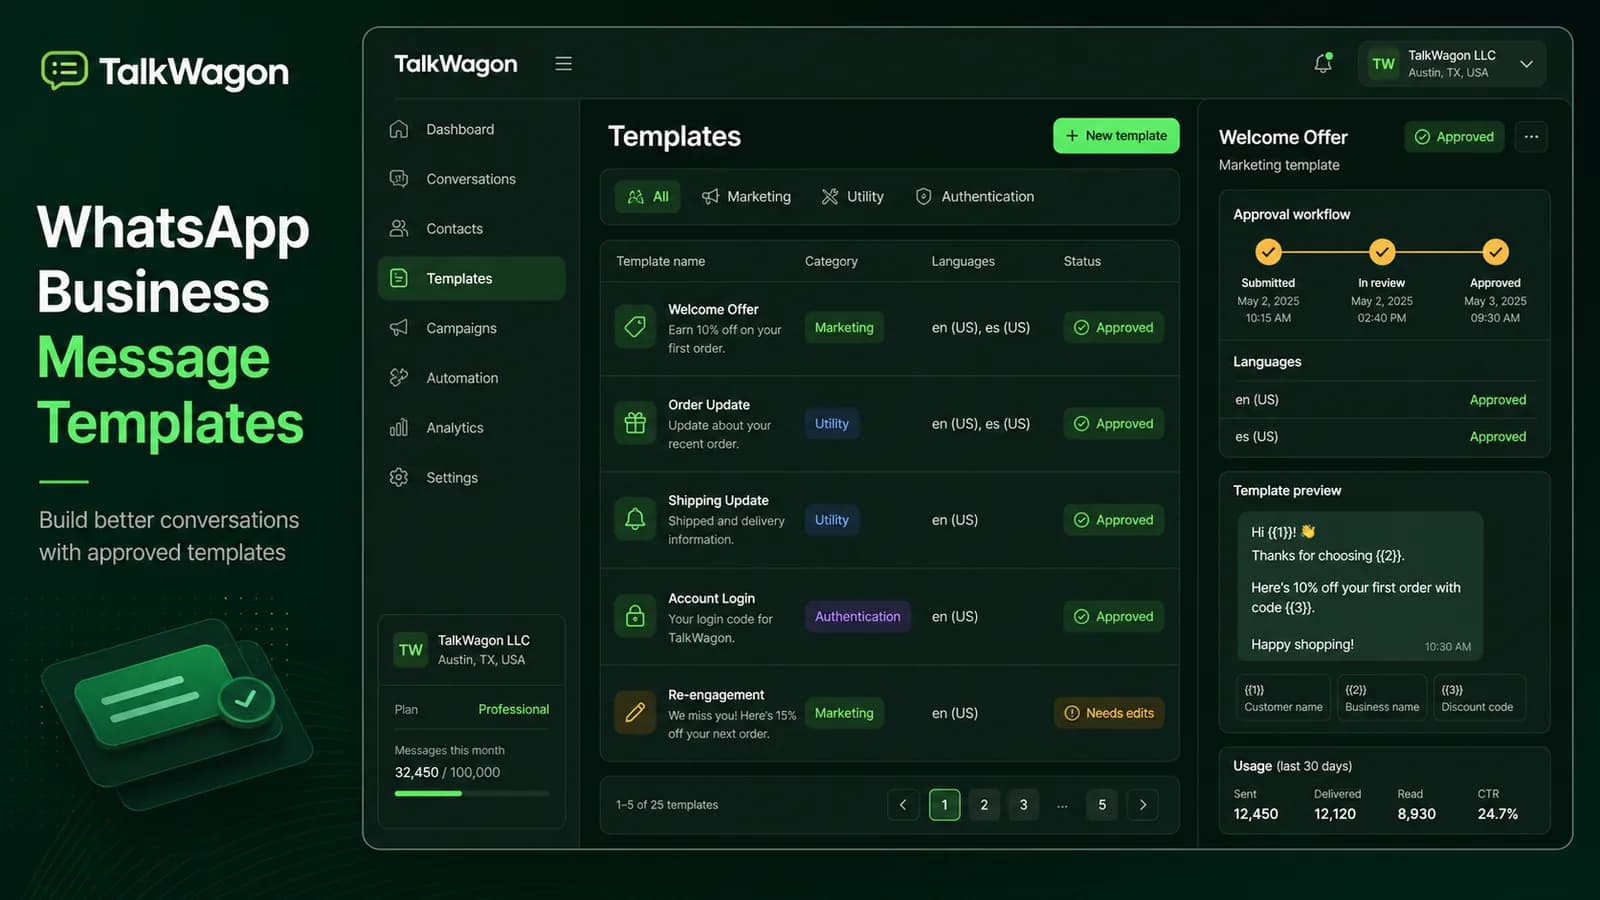Click the Approved step checkmark in workflow
Screen dimensions: 1600x900
[1495, 252]
